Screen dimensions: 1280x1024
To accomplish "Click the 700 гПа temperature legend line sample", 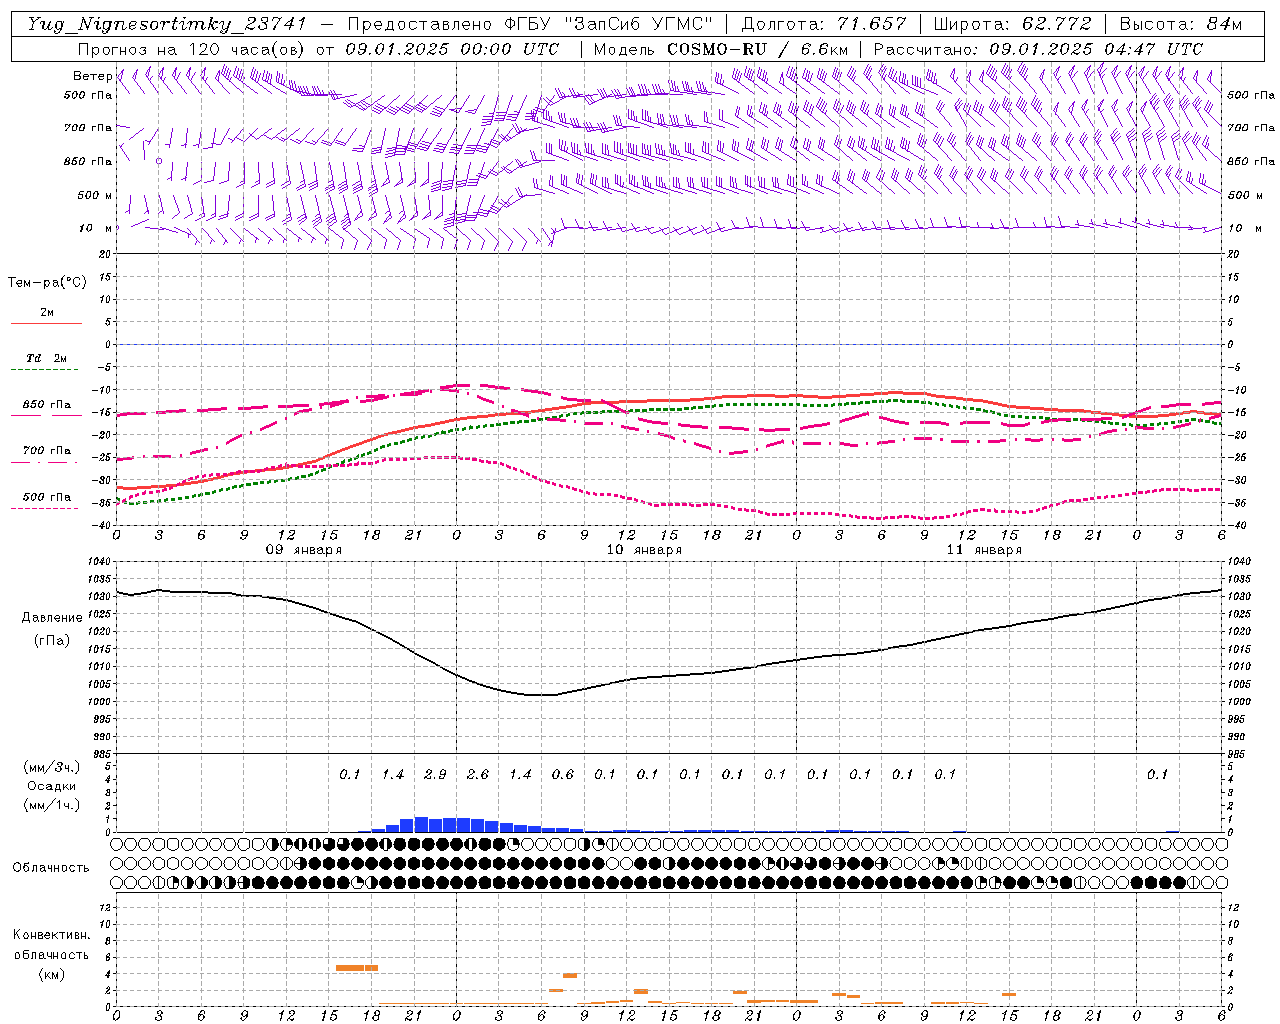I will [46, 461].
